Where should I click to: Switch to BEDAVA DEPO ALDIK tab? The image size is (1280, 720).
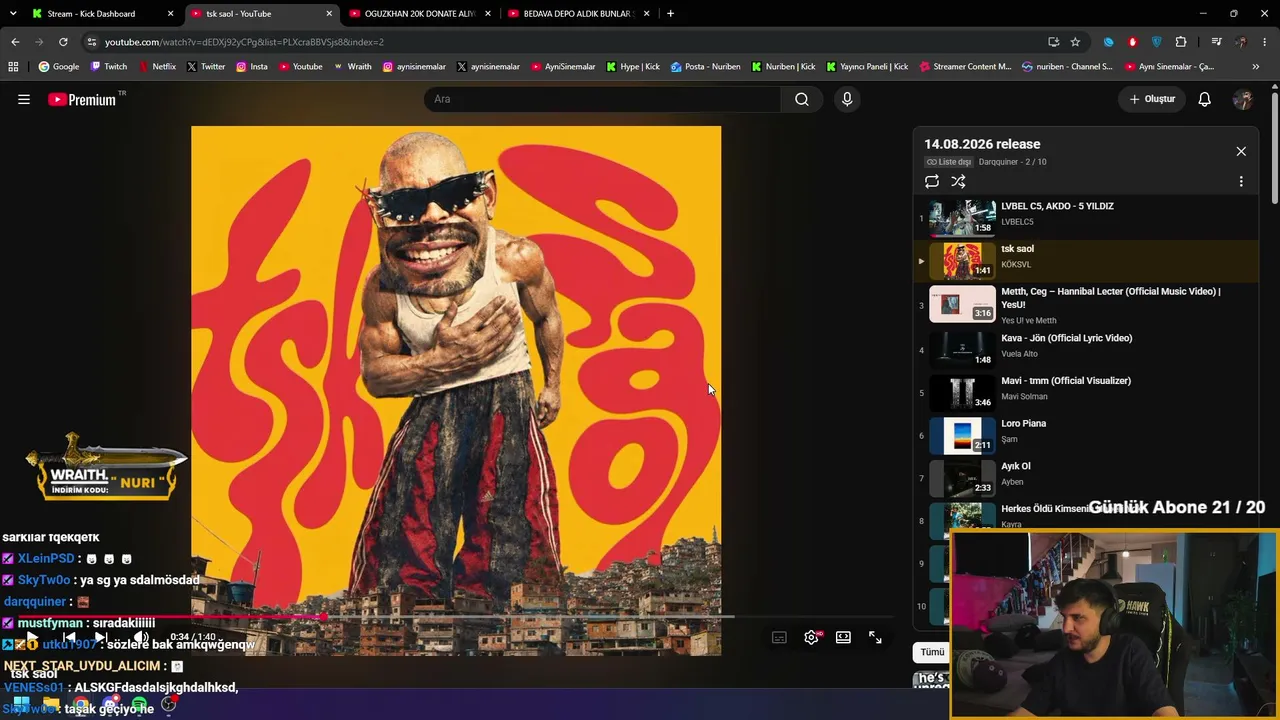pyautogui.click(x=578, y=14)
